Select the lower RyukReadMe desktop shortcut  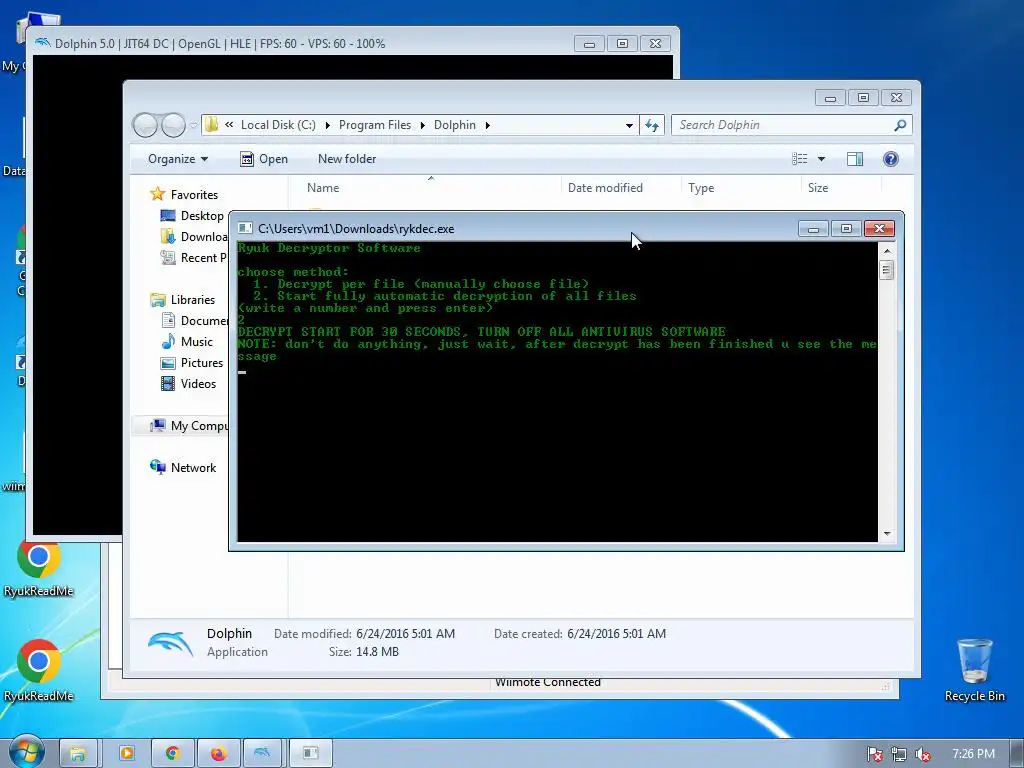click(x=39, y=670)
